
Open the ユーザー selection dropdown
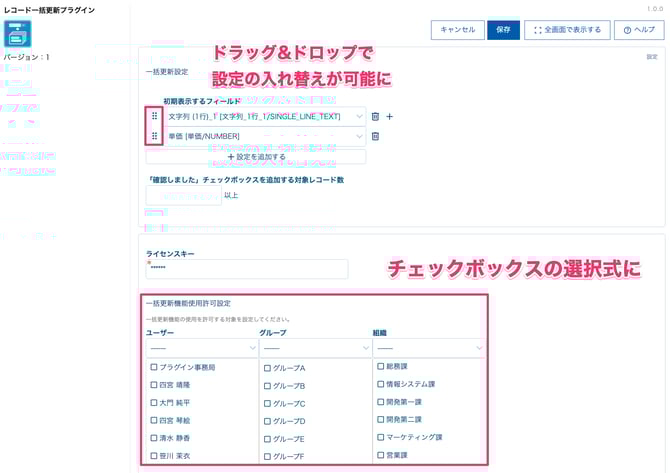pos(201,348)
